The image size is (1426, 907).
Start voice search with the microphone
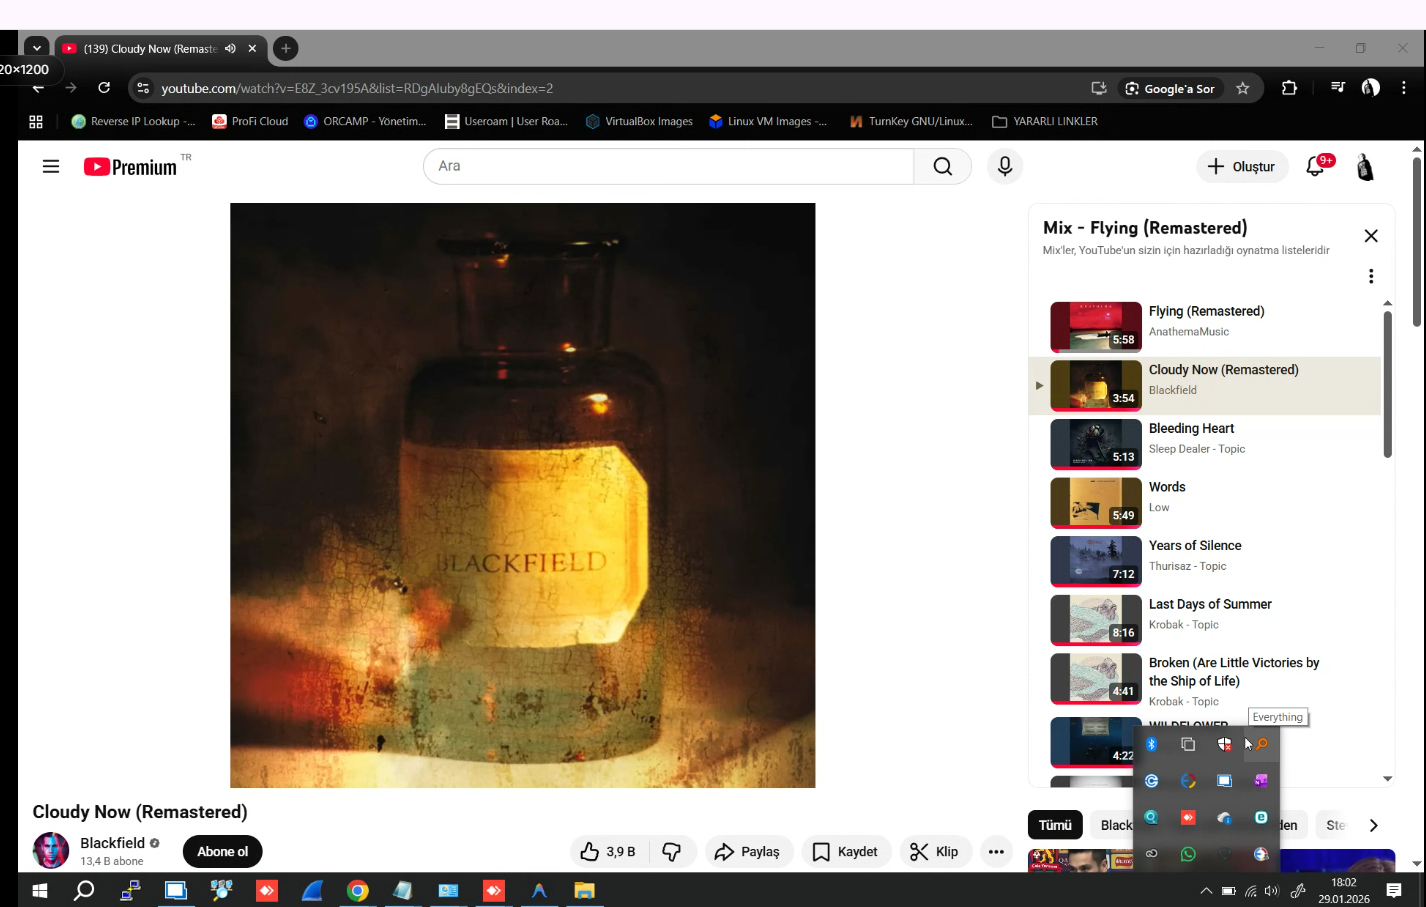1005,166
